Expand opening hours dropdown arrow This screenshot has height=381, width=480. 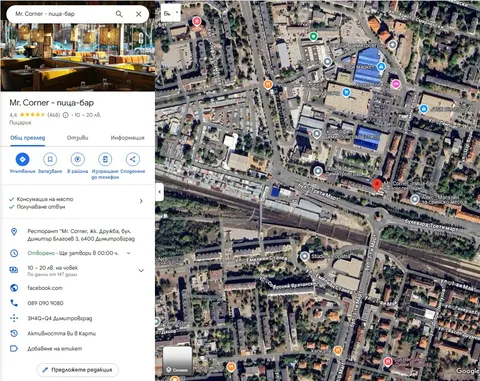(x=128, y=253)
